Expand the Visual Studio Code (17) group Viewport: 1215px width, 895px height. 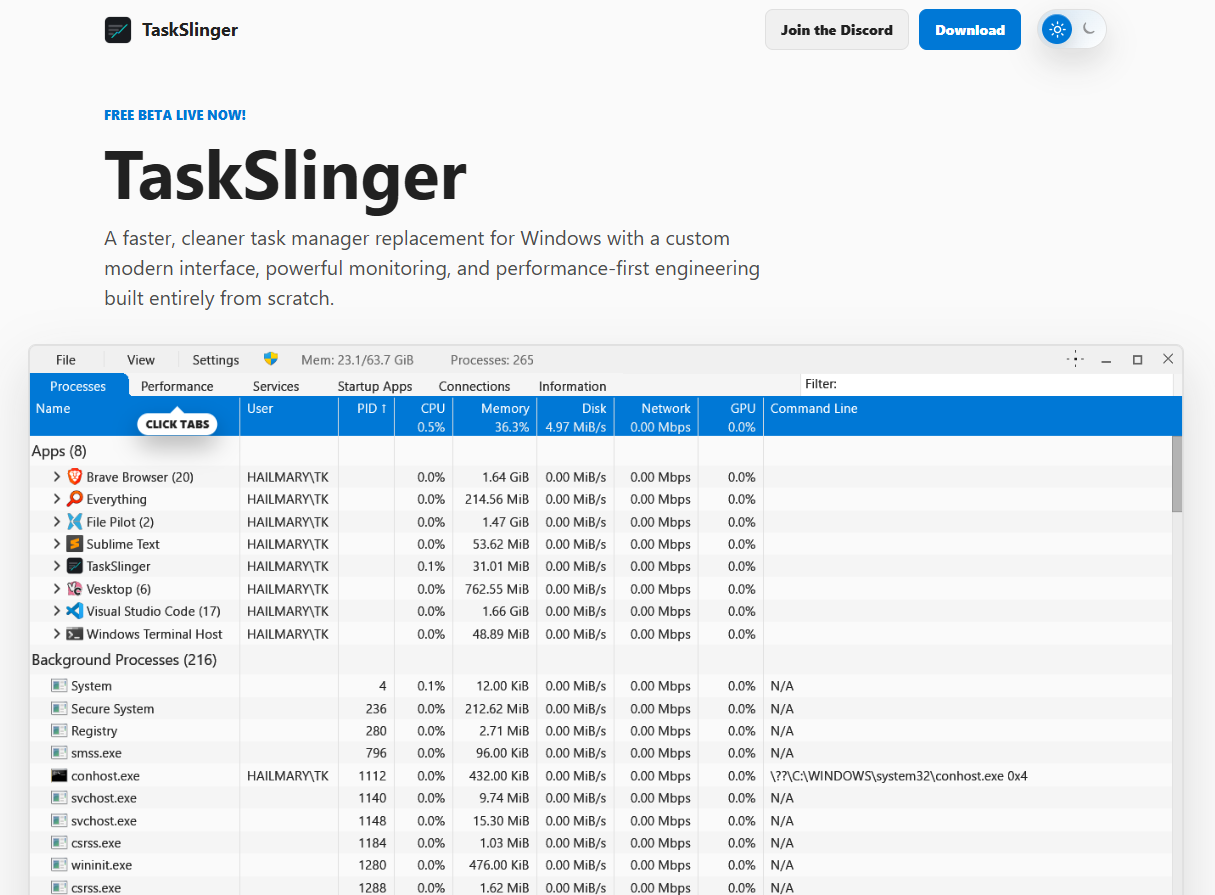point(57,611)
